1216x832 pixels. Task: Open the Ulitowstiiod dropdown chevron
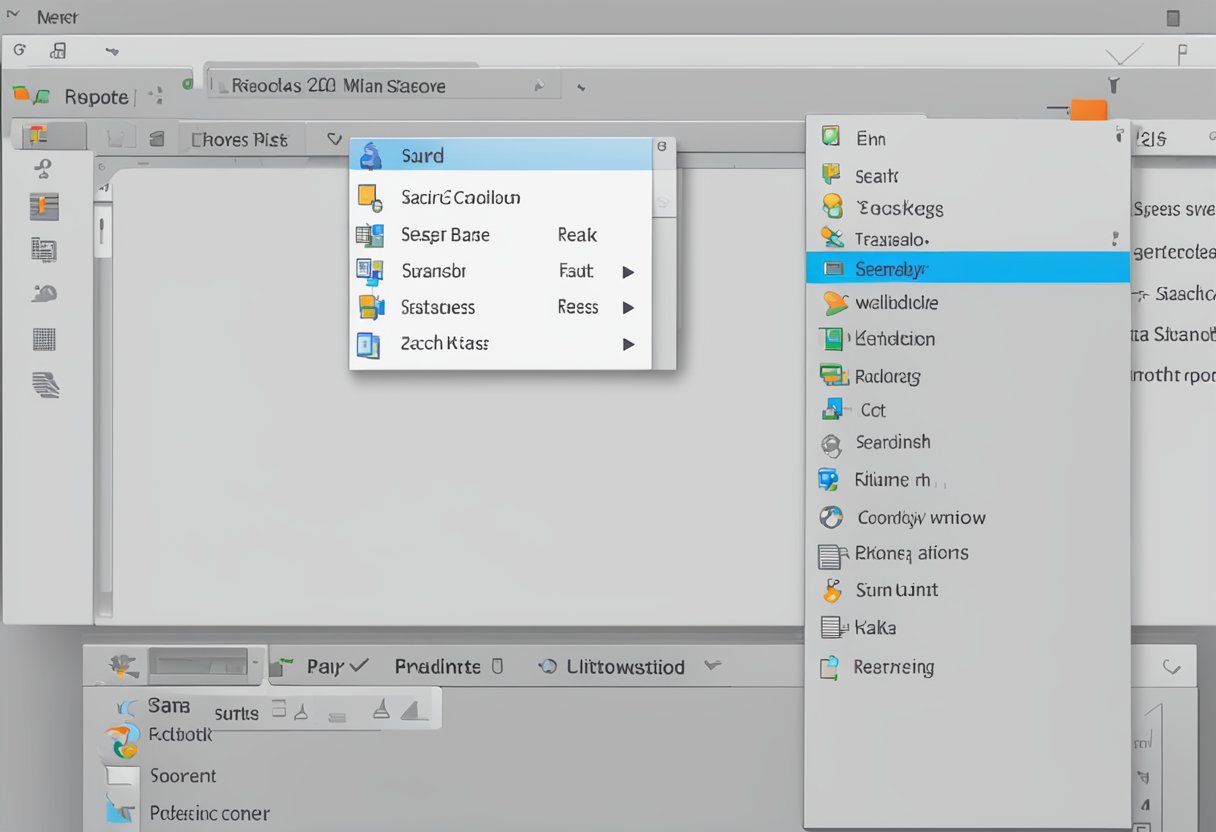point(712,665)
